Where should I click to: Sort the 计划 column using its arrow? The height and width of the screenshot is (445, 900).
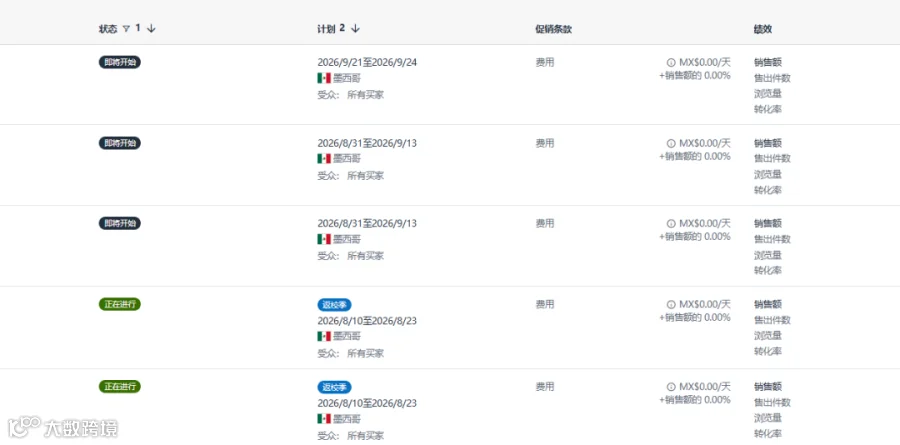click(355, 29)
